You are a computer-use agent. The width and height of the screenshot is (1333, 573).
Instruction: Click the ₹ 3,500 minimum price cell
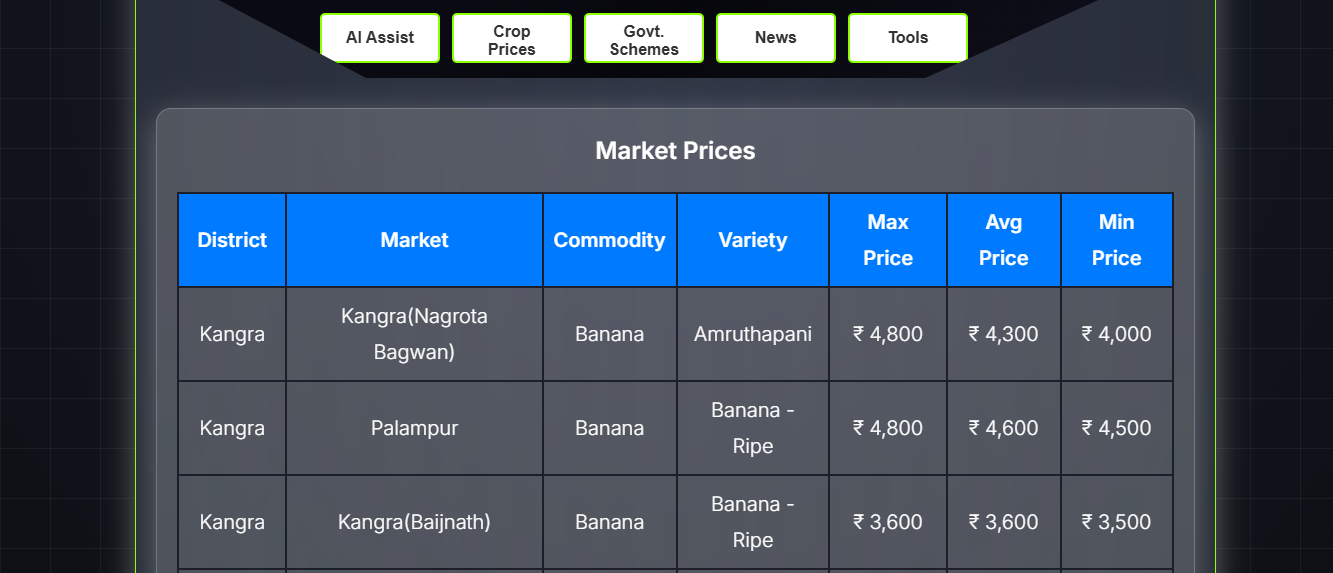tap(1117, 522)
